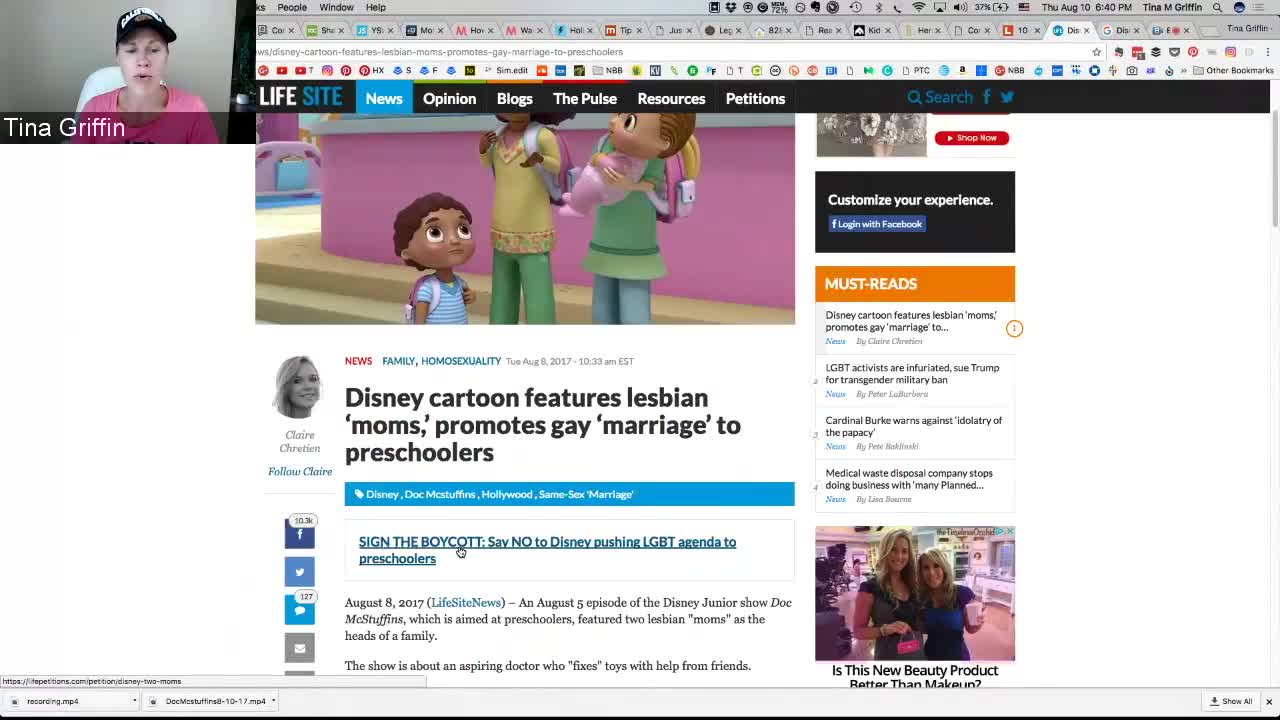Open PTC bookmark
The height and width of the screenshot is (720, 1280).
914,70
